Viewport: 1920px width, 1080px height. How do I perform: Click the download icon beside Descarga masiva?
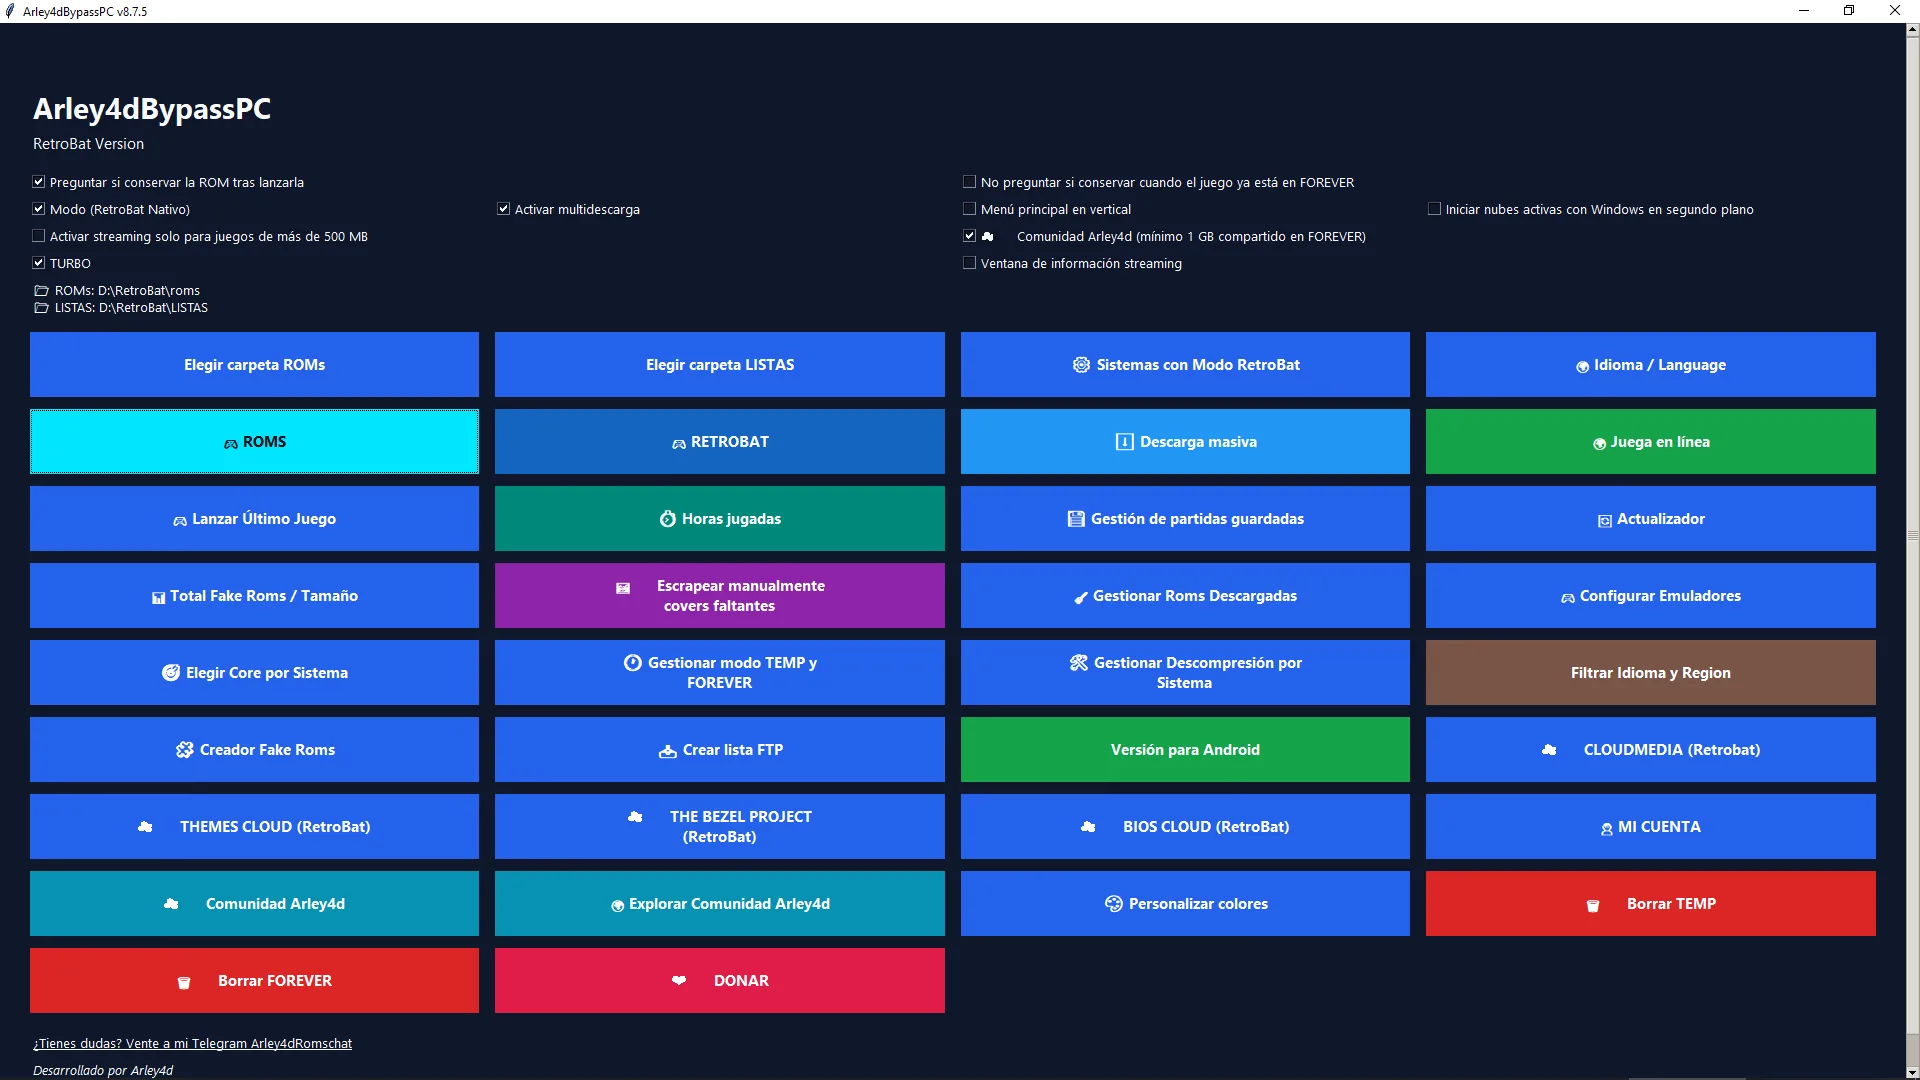(x=1125, y=442)
